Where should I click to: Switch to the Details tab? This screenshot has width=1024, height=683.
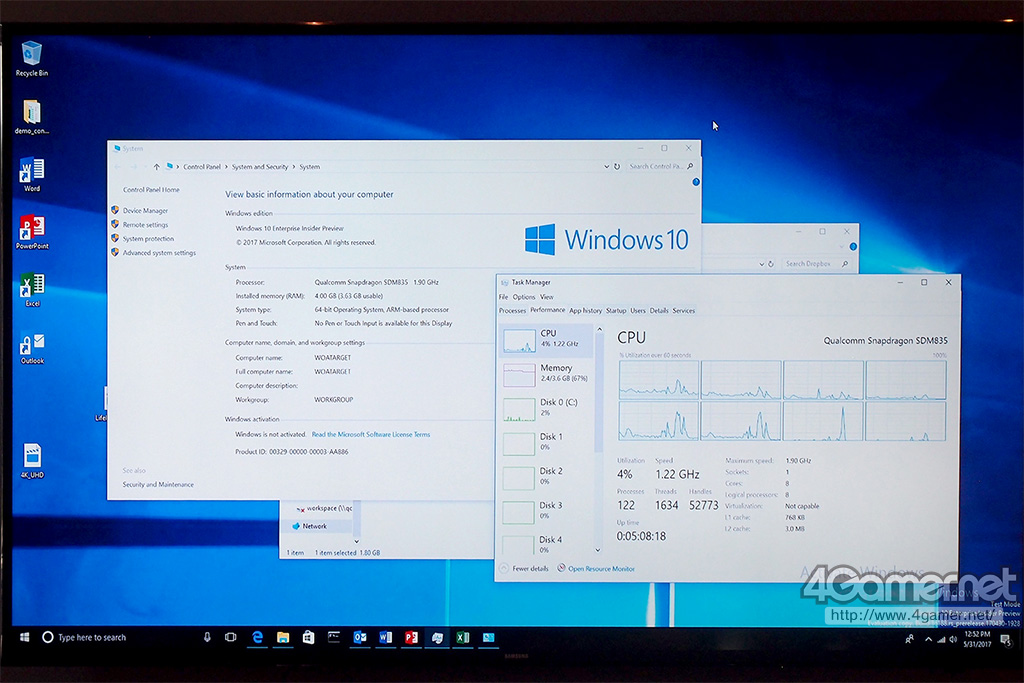click(x=659, y=311)
